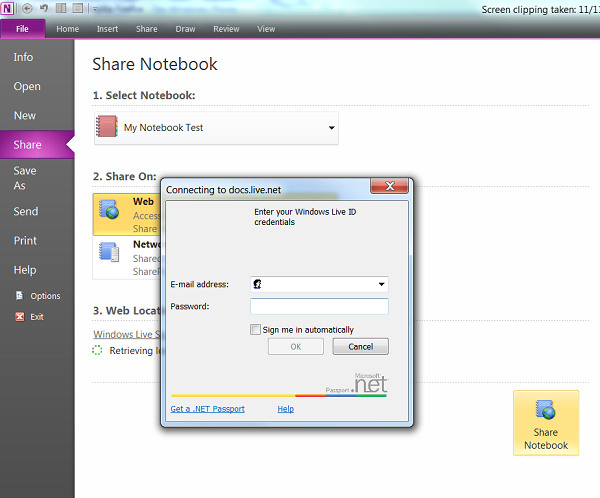Click the red notebook icon in selector
This screenshot has height=498, width=600.
107,126
